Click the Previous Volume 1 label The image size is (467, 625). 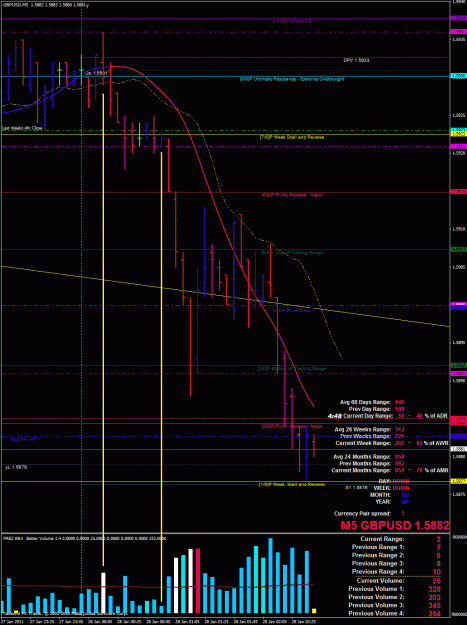tap(377, 589)
